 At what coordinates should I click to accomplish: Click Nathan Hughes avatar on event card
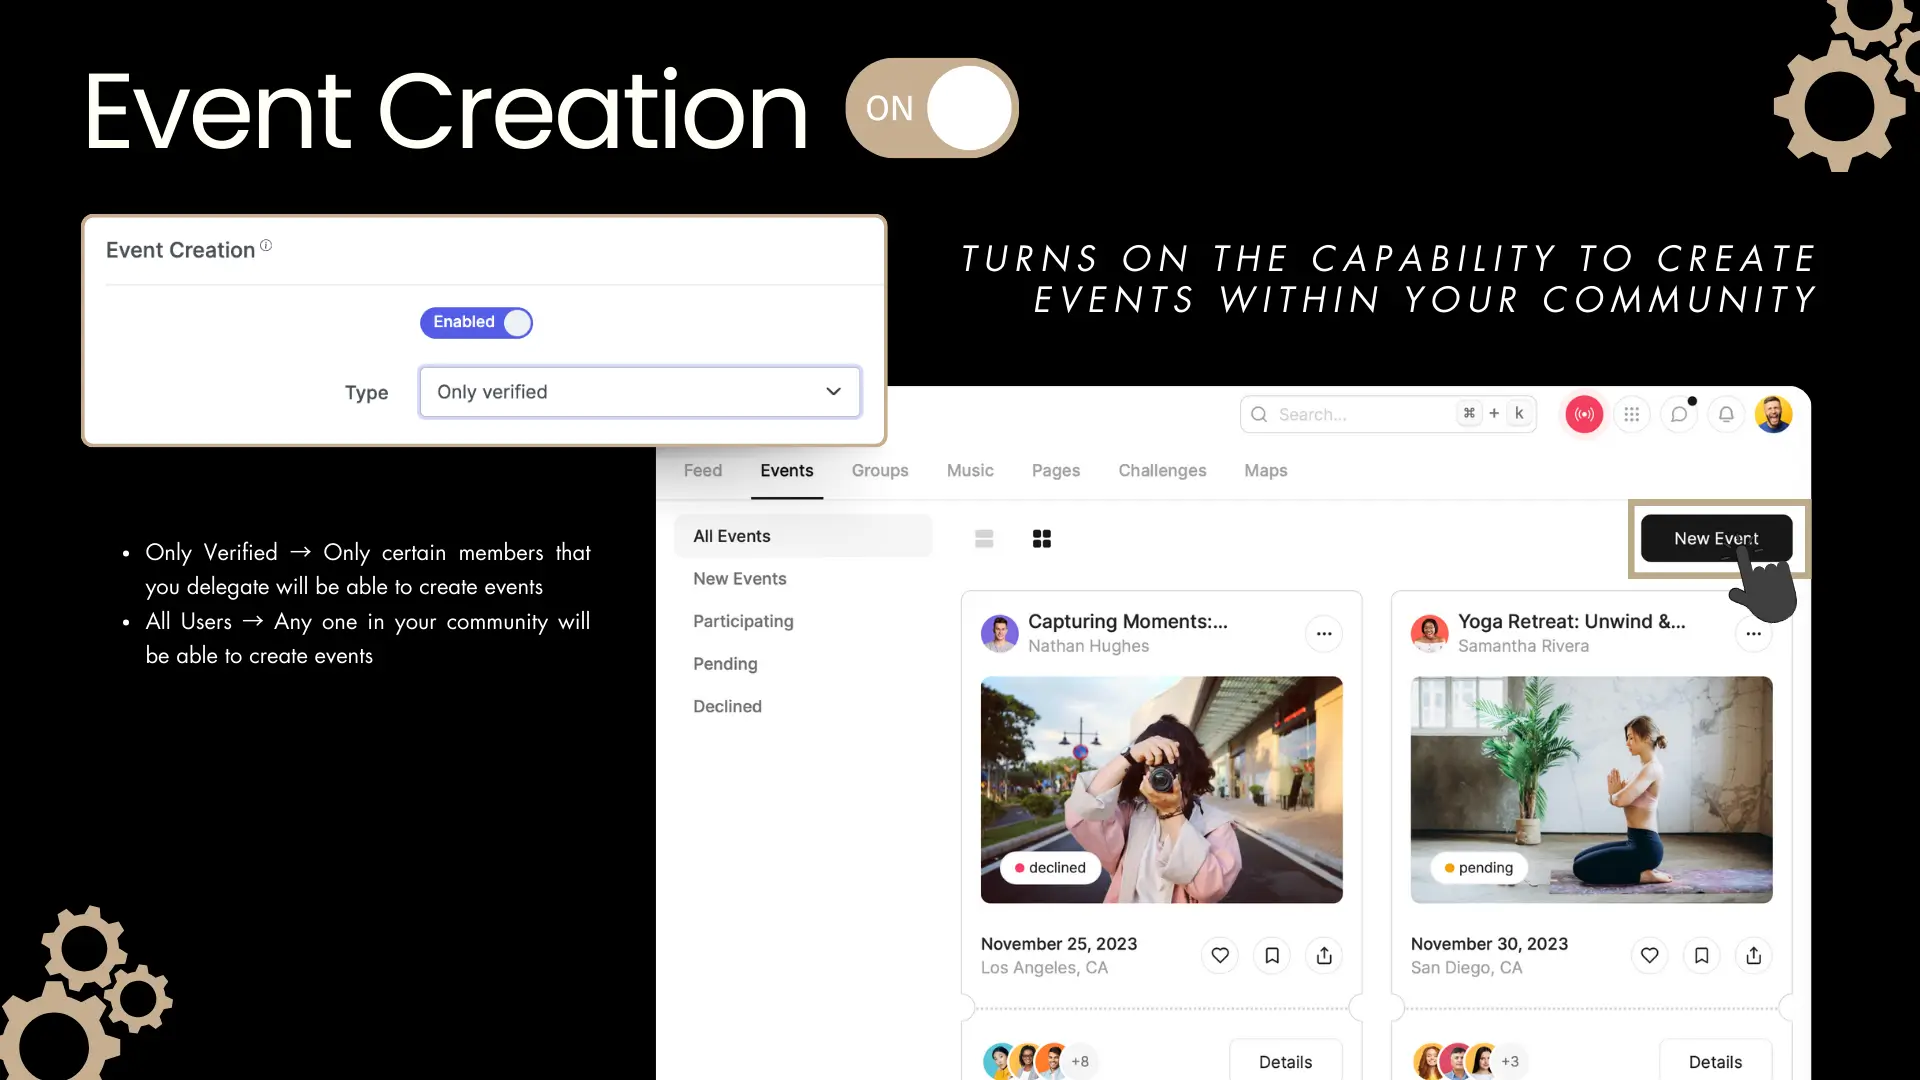1000,633
